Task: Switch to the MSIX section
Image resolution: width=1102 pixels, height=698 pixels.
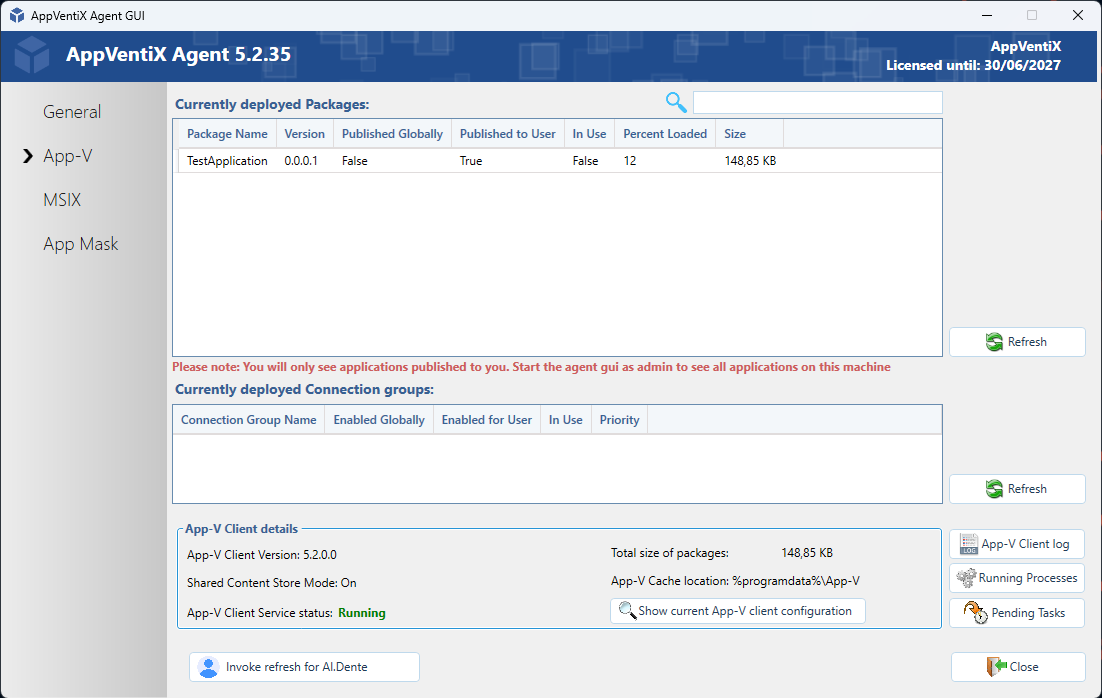Action: click(x=62, y=200)
